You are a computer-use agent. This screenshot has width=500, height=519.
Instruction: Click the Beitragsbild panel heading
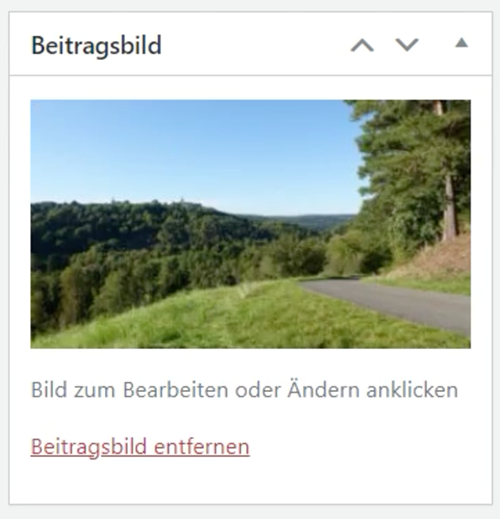coord(96,45)
